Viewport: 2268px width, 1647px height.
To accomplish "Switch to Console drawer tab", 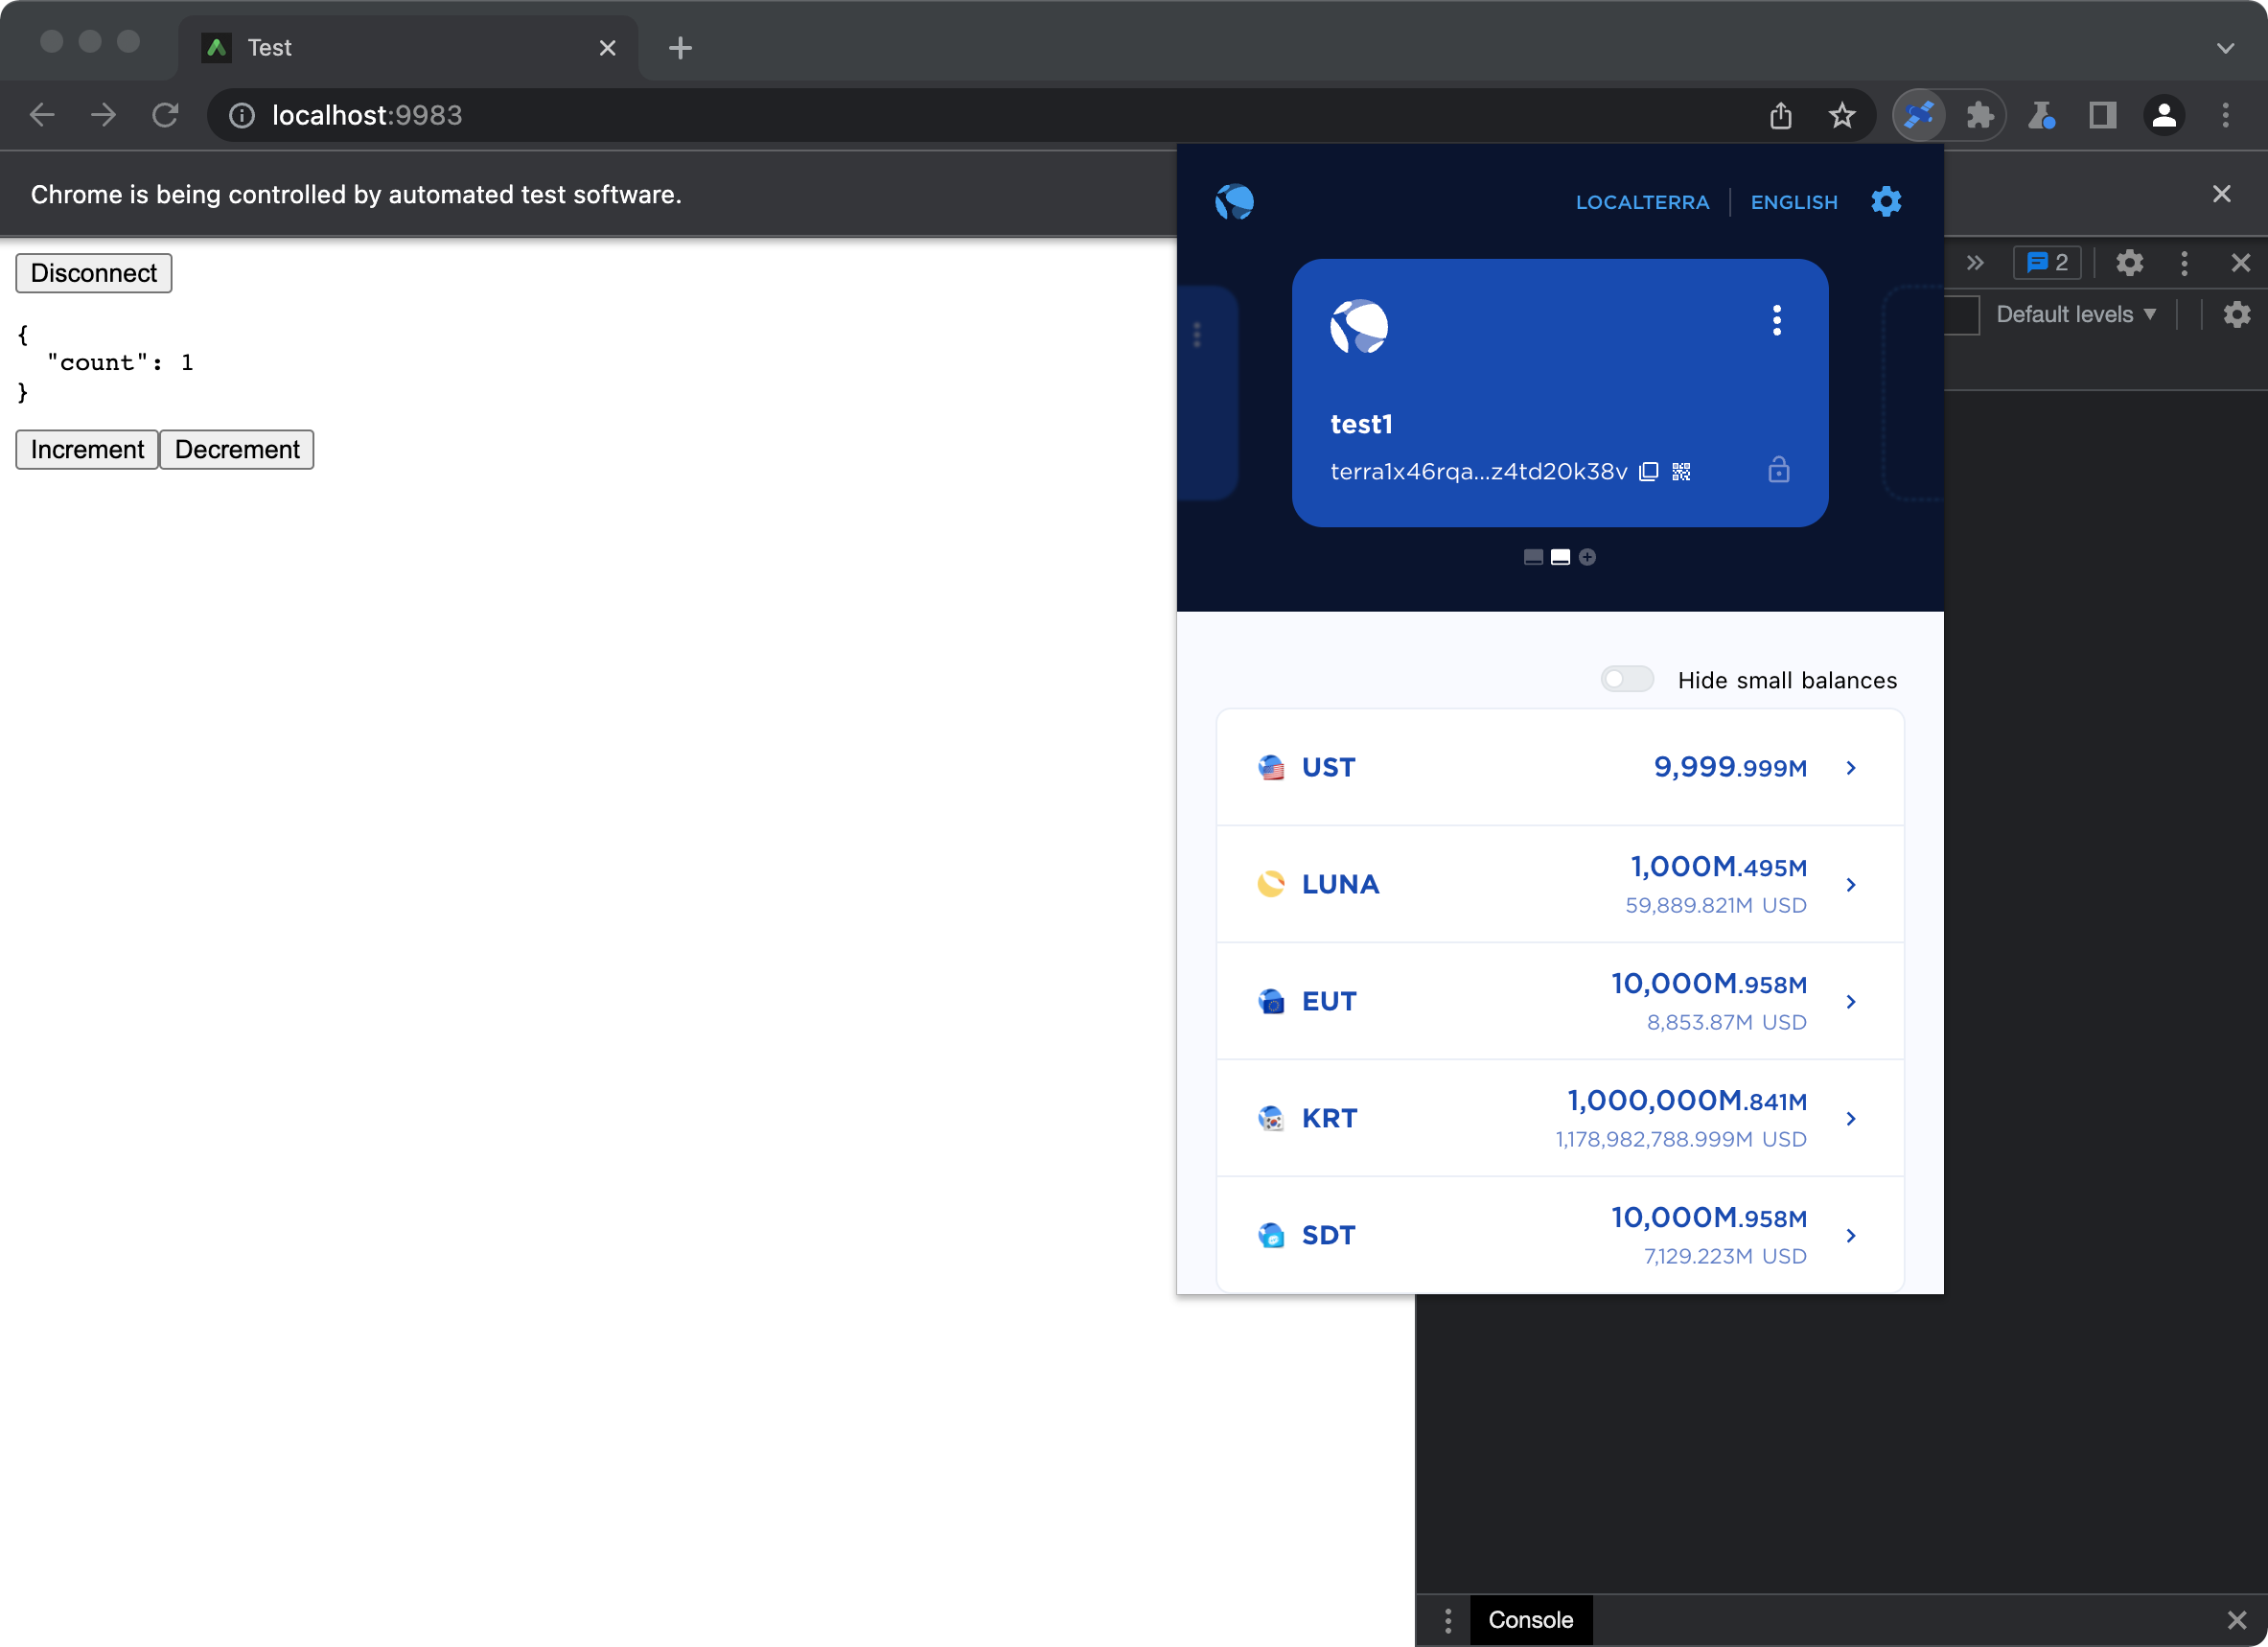I will pos(1530,1619).
